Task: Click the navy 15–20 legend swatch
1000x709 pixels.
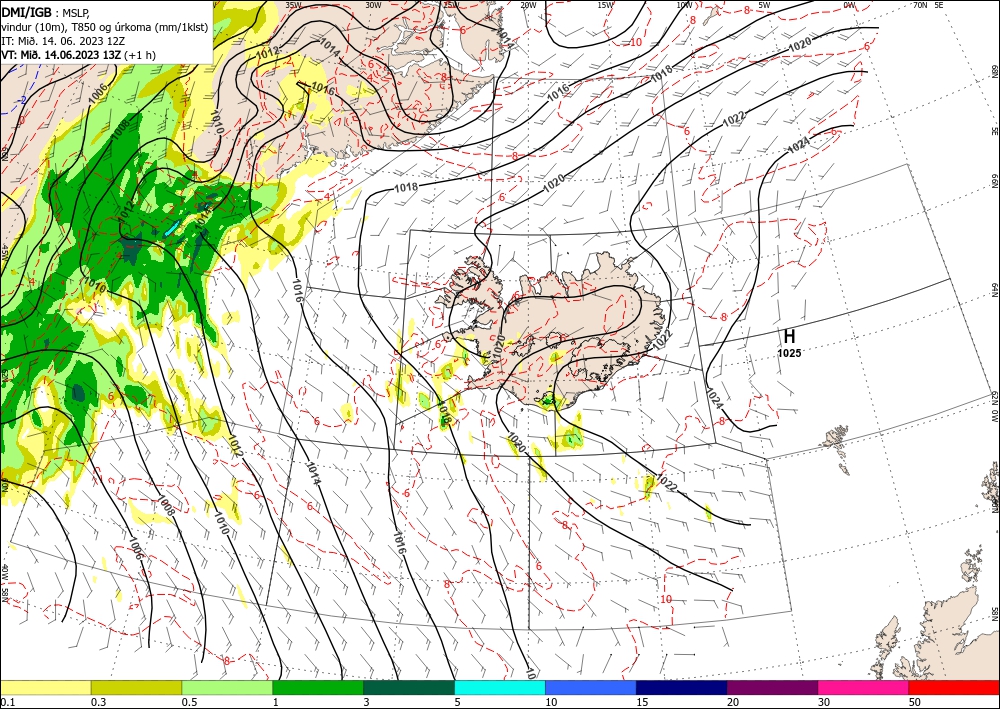Action: [x=681, y=688]
